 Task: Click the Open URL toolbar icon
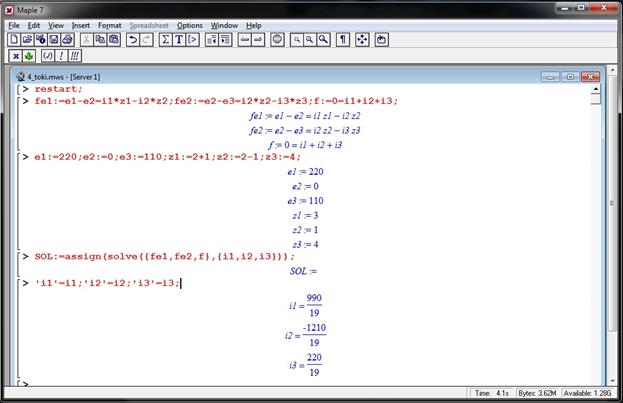41,40
